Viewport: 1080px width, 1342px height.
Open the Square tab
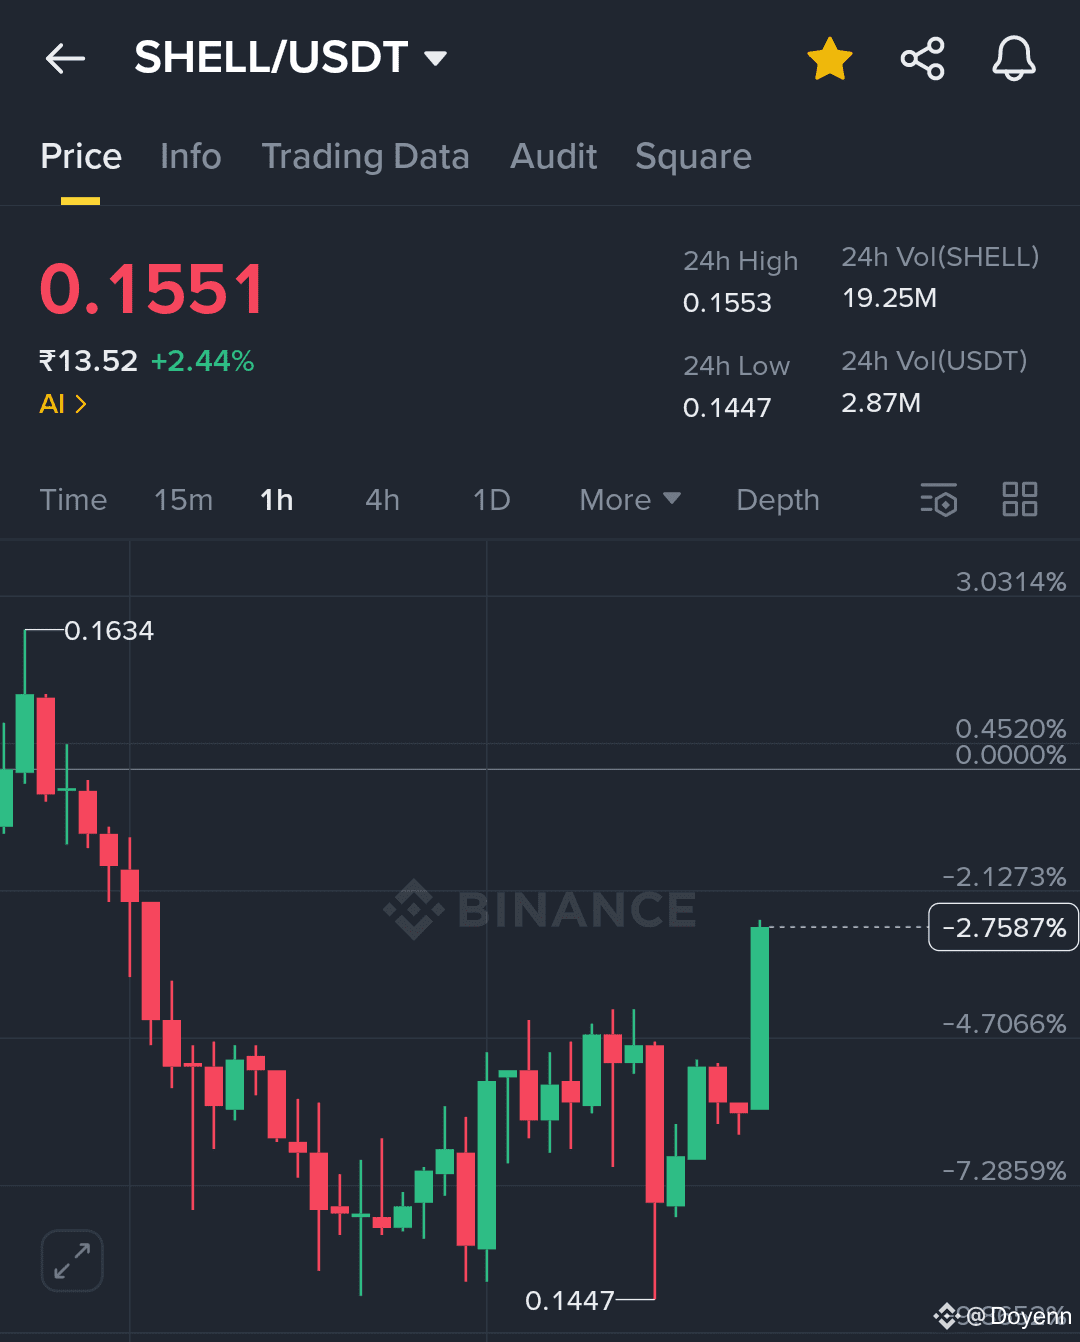pyautogui.click(x=693, y=157)
